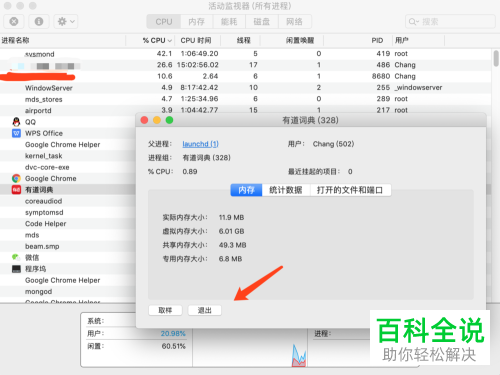Switch to 打开的文件和端口 tab
Viewport: 500px width, 375px height.
(350, 190)
